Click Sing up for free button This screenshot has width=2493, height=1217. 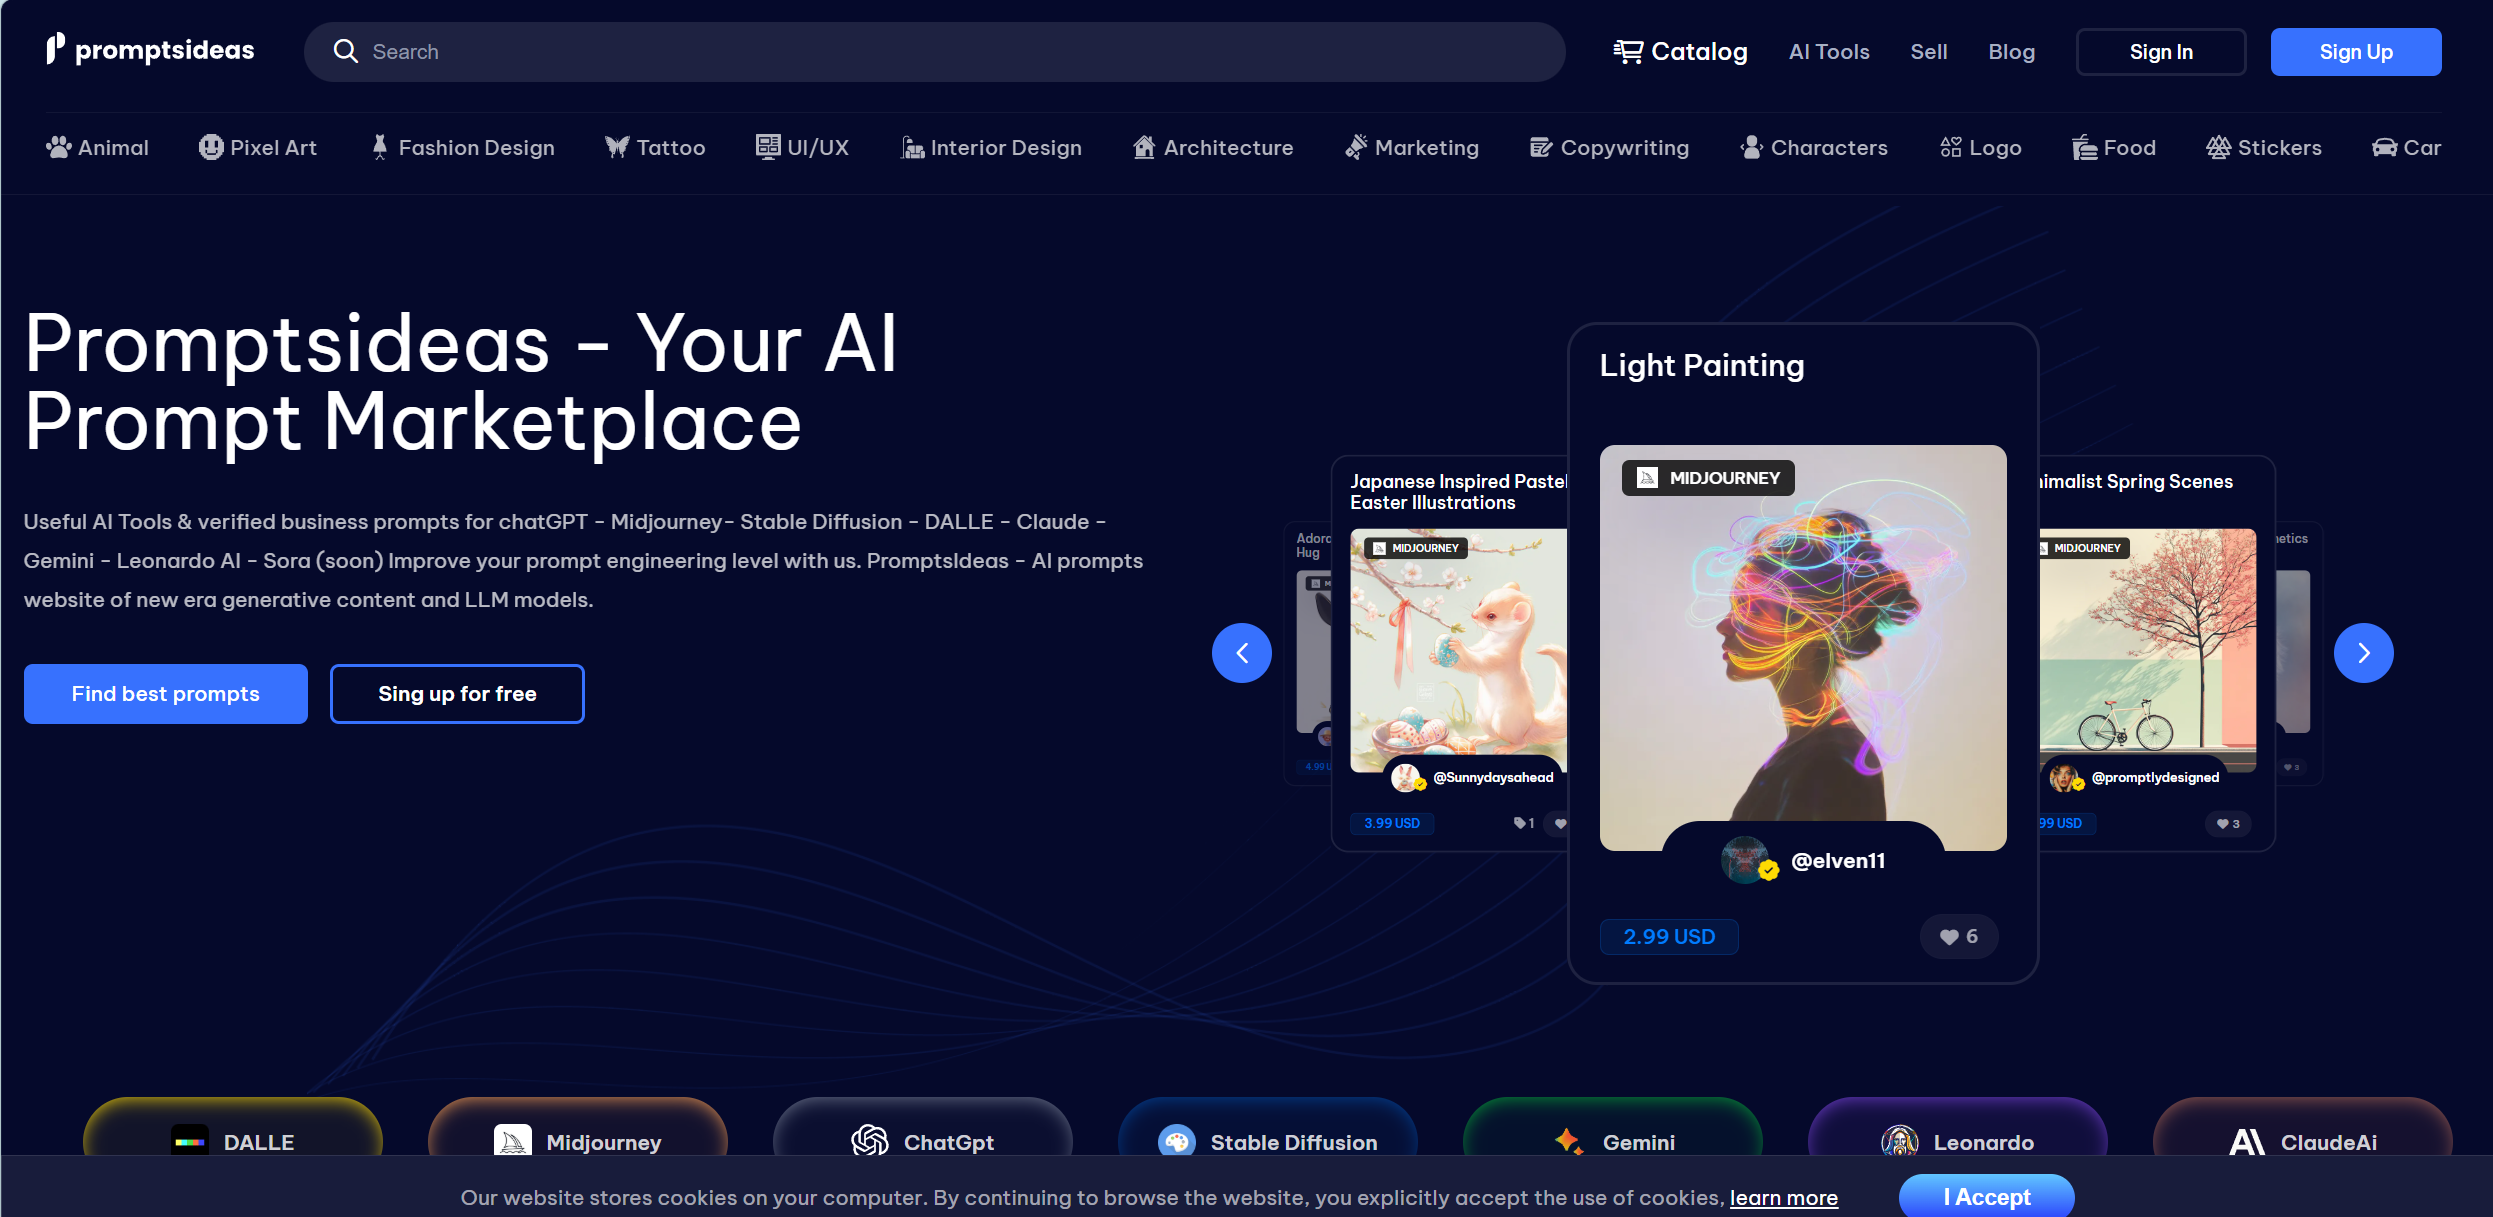point(457,694)
